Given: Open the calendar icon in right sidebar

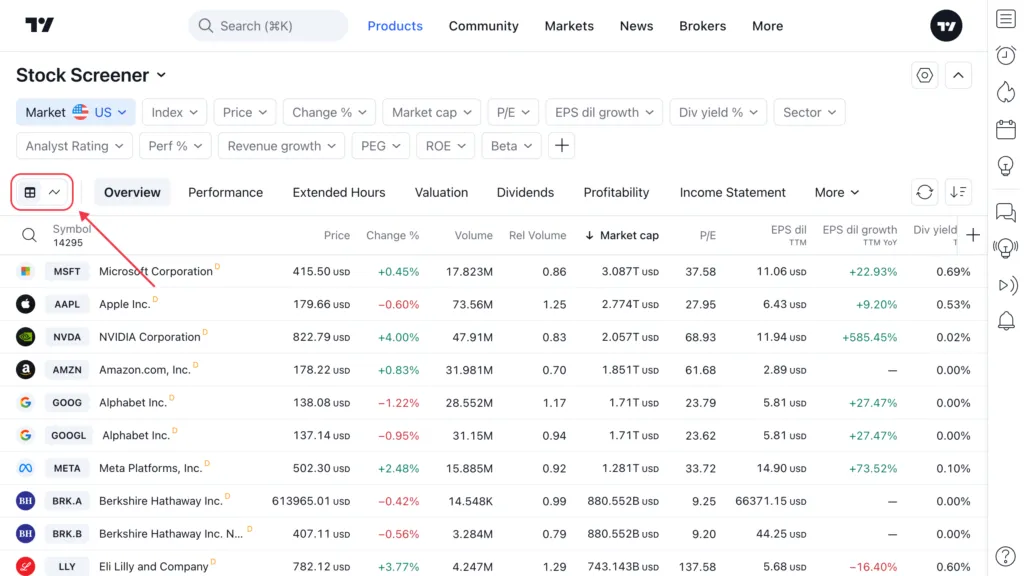Looking at the screenshot, I should pyautogui.click(x=1006, y=129).
